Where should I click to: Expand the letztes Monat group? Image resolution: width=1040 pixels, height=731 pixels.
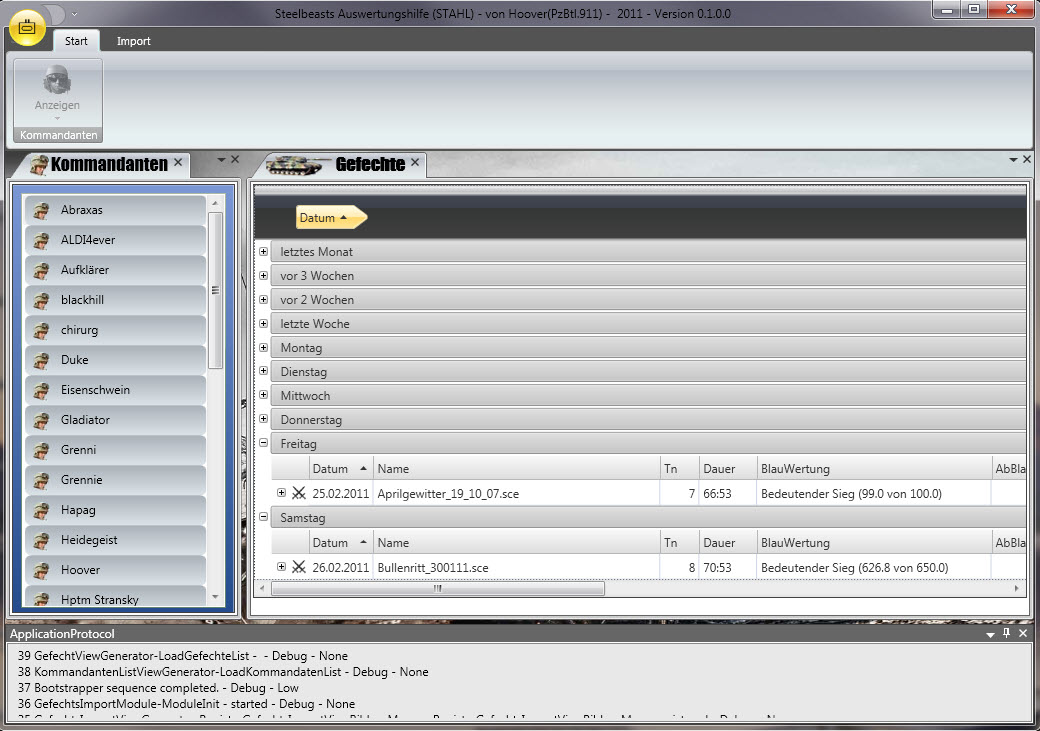(263, 252)
